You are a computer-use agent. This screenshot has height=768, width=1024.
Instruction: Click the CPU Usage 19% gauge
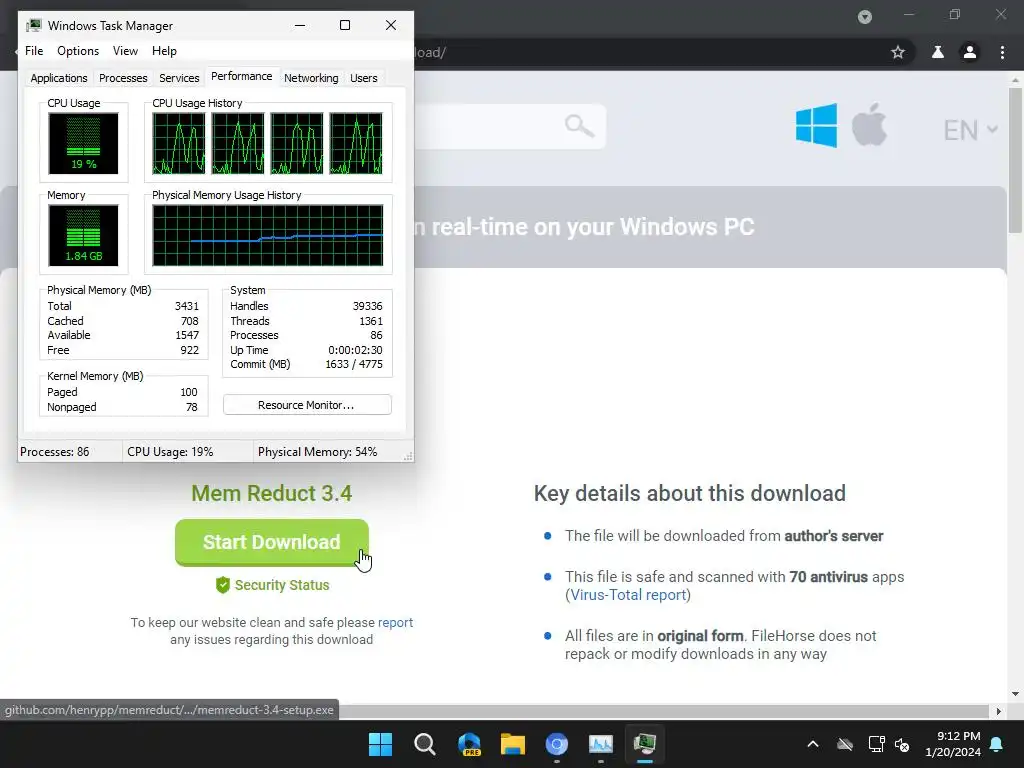(x=83, y=143)
